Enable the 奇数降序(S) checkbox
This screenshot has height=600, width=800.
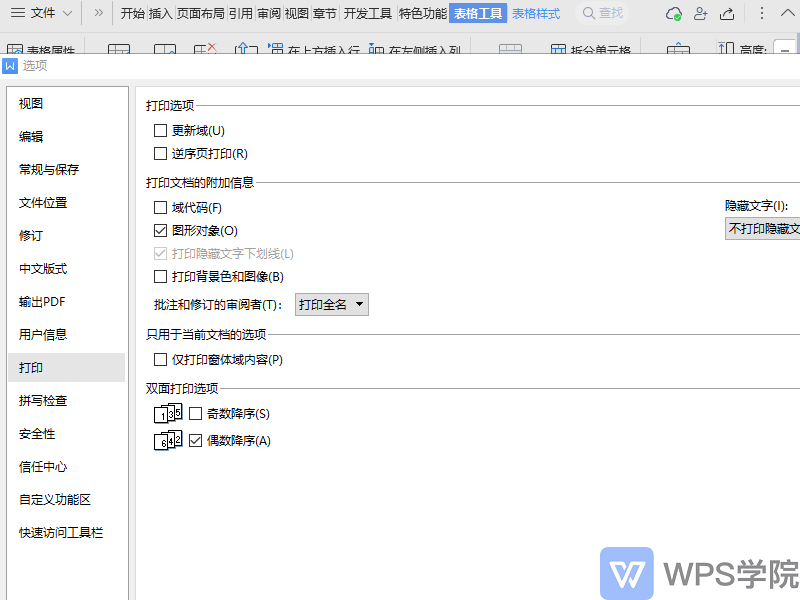tap(195, 413)
